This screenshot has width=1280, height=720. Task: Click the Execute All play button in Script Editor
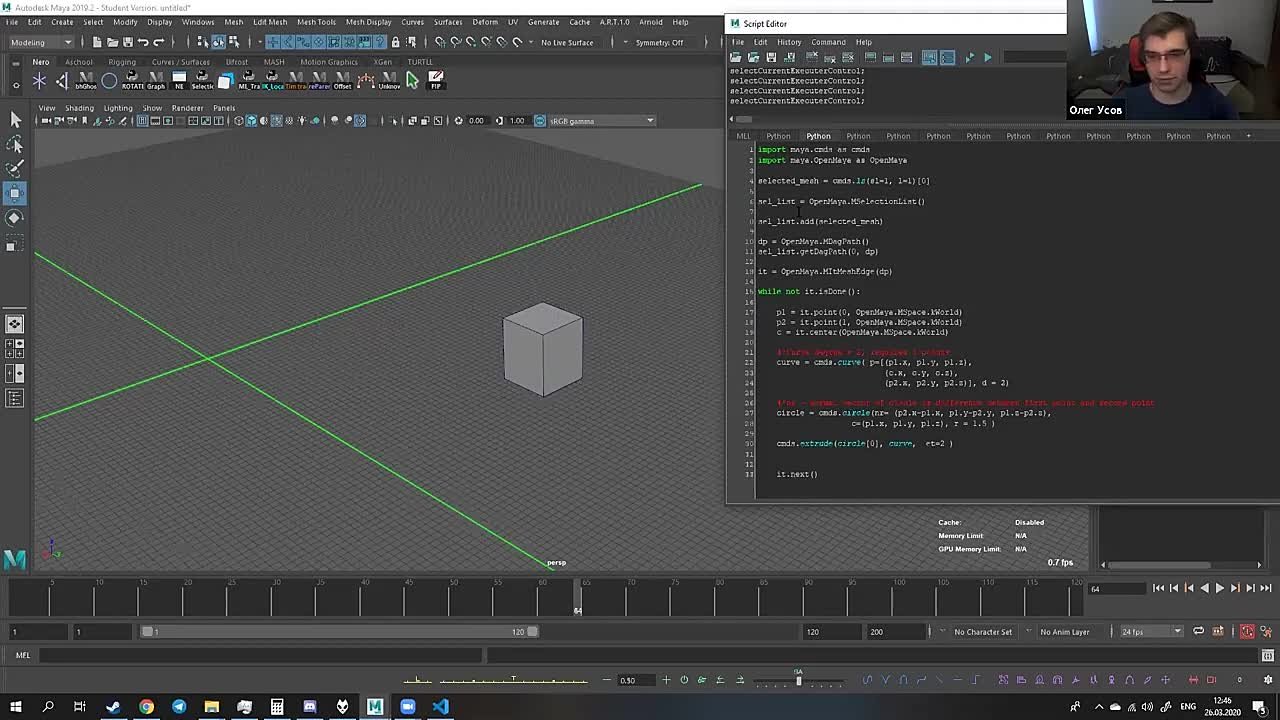[x=969, y=57]
